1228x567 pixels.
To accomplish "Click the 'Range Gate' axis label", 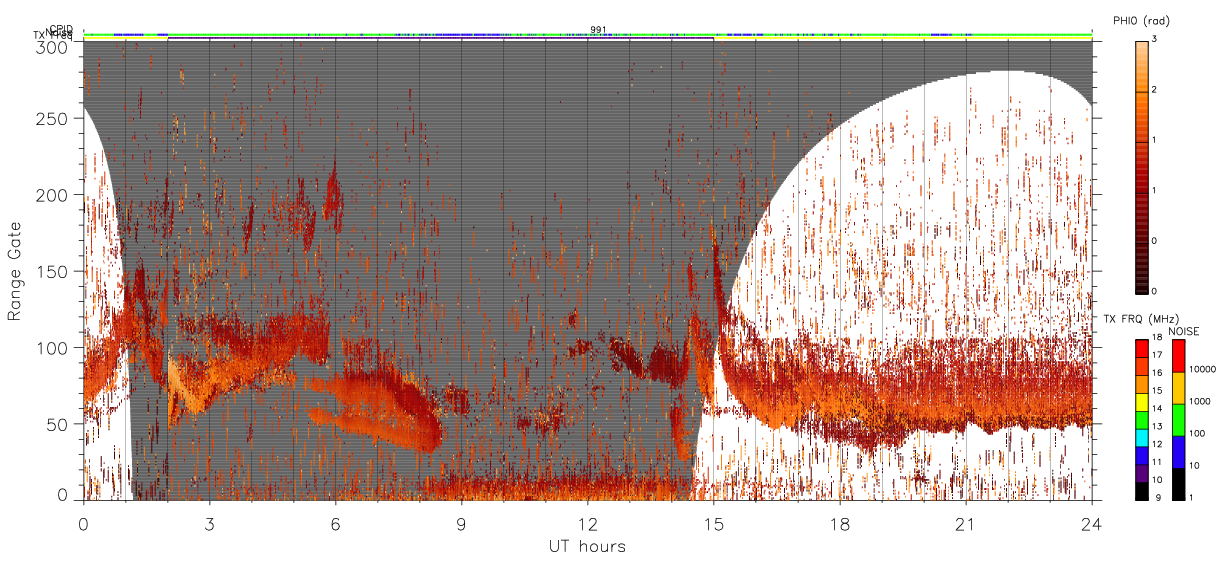I will [15, 272].
